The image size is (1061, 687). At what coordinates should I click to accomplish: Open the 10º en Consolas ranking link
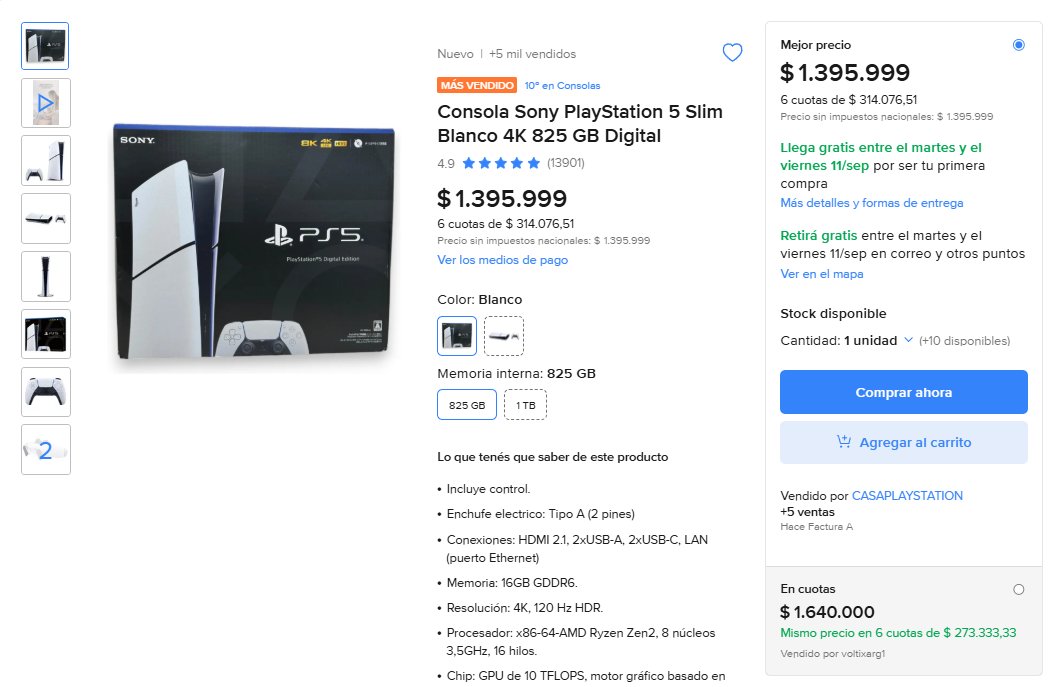click(x=562, y=85)
